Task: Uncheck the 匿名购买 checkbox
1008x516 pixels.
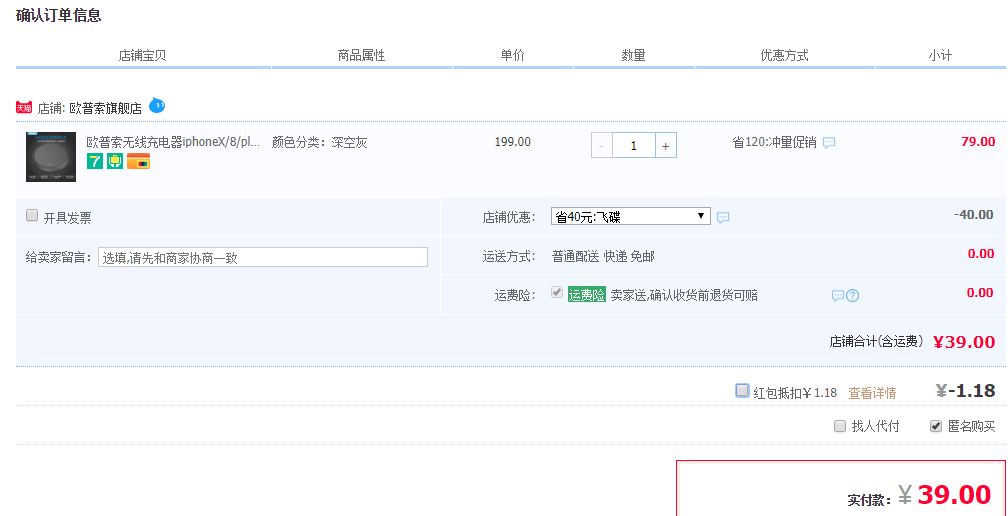Action: (936, 425)
